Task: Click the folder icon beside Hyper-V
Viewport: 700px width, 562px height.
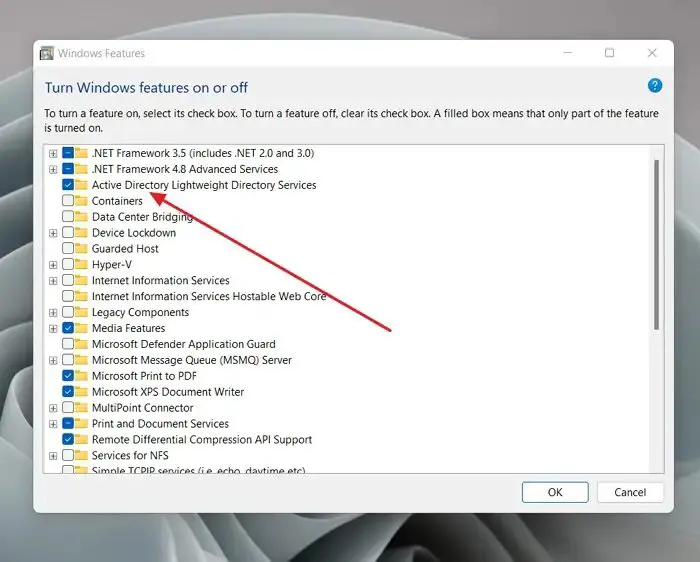Action: [81, 264]
